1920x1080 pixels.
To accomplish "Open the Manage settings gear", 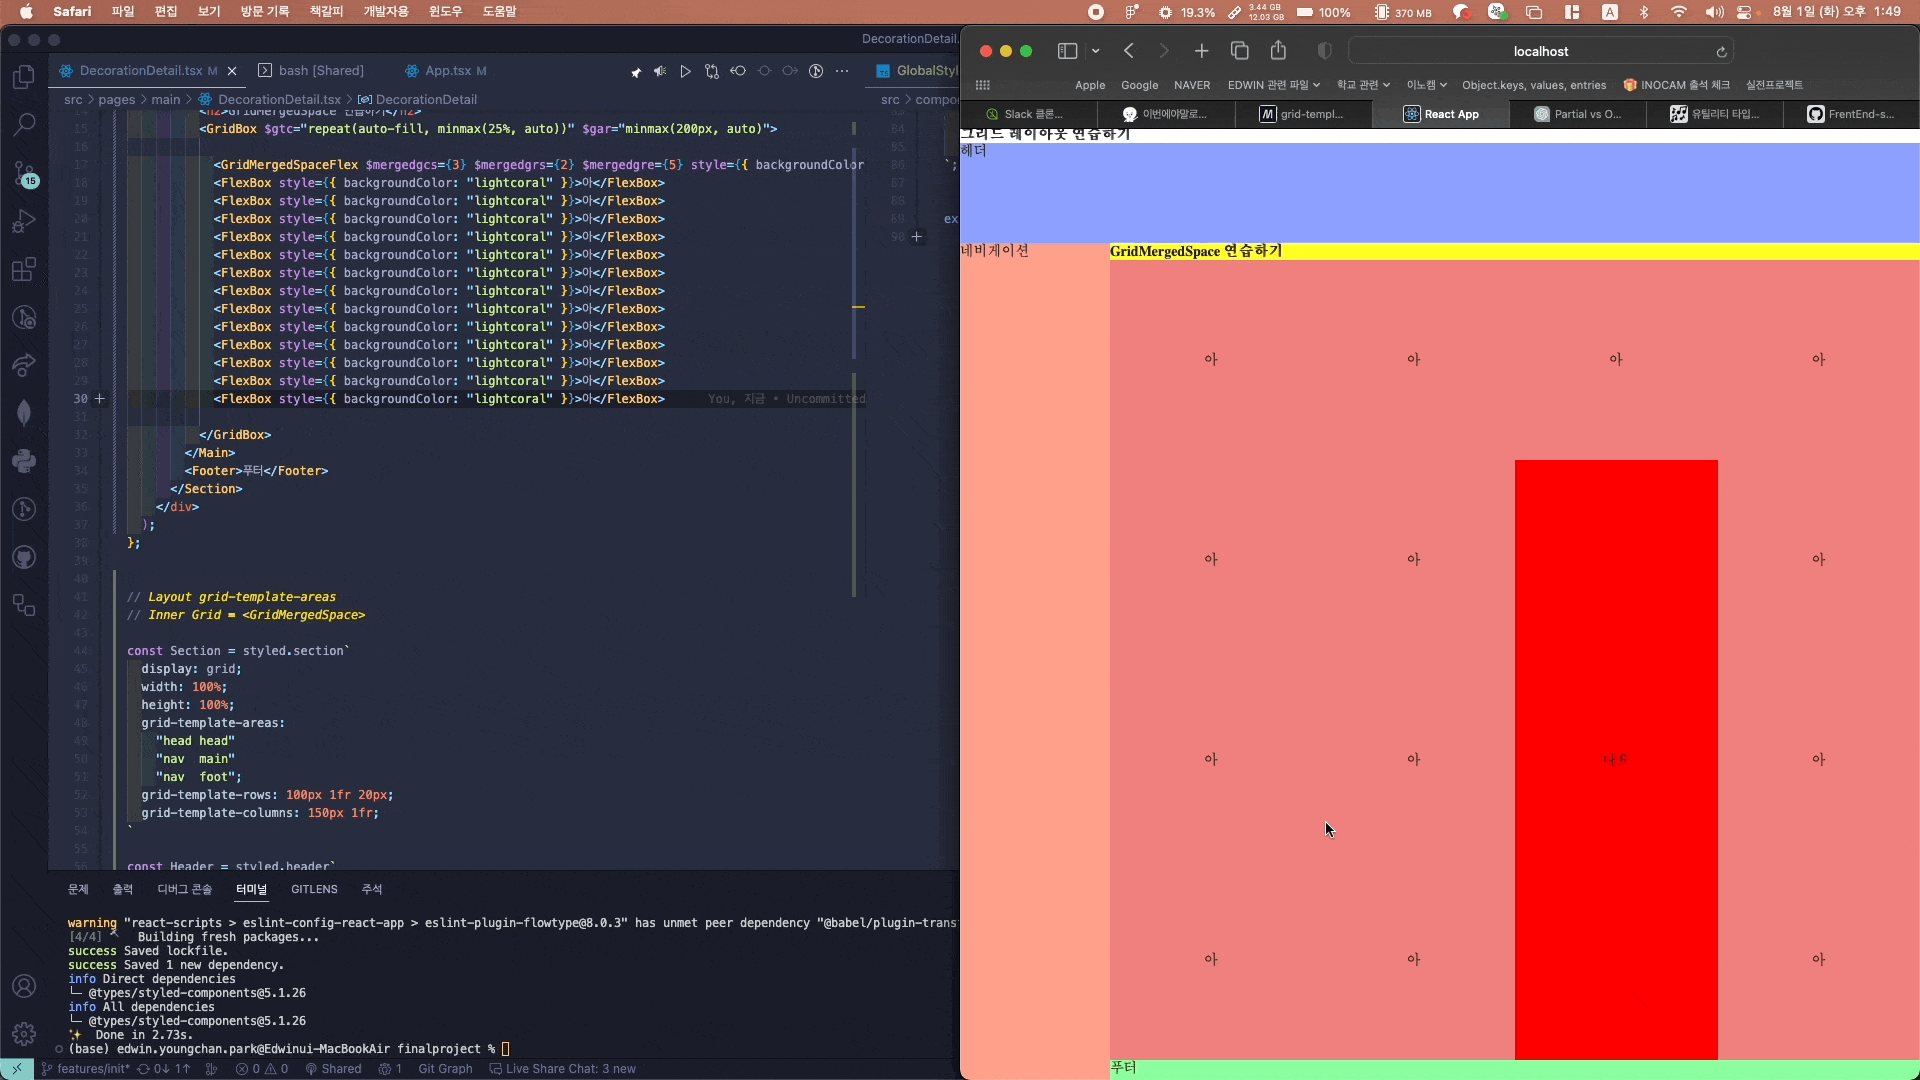I will pos(24,1034).
